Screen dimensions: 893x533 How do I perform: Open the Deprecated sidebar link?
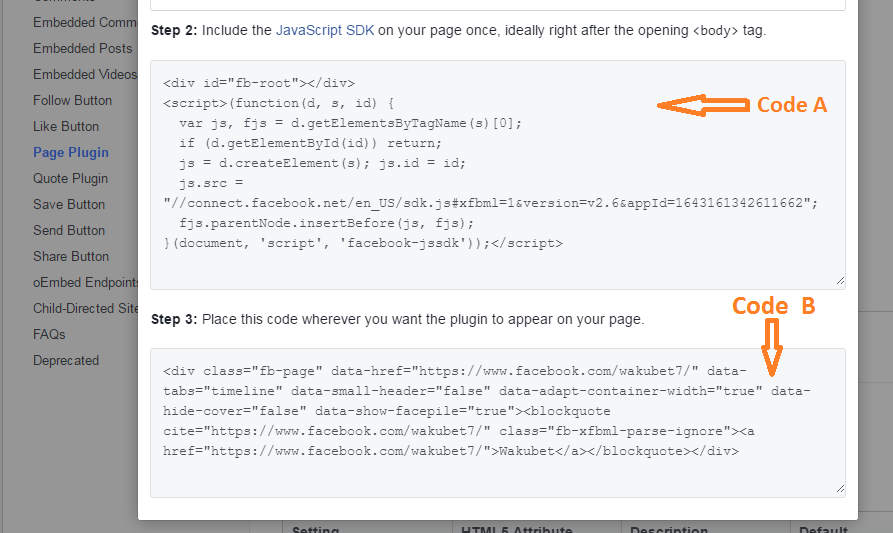point(66,360)
